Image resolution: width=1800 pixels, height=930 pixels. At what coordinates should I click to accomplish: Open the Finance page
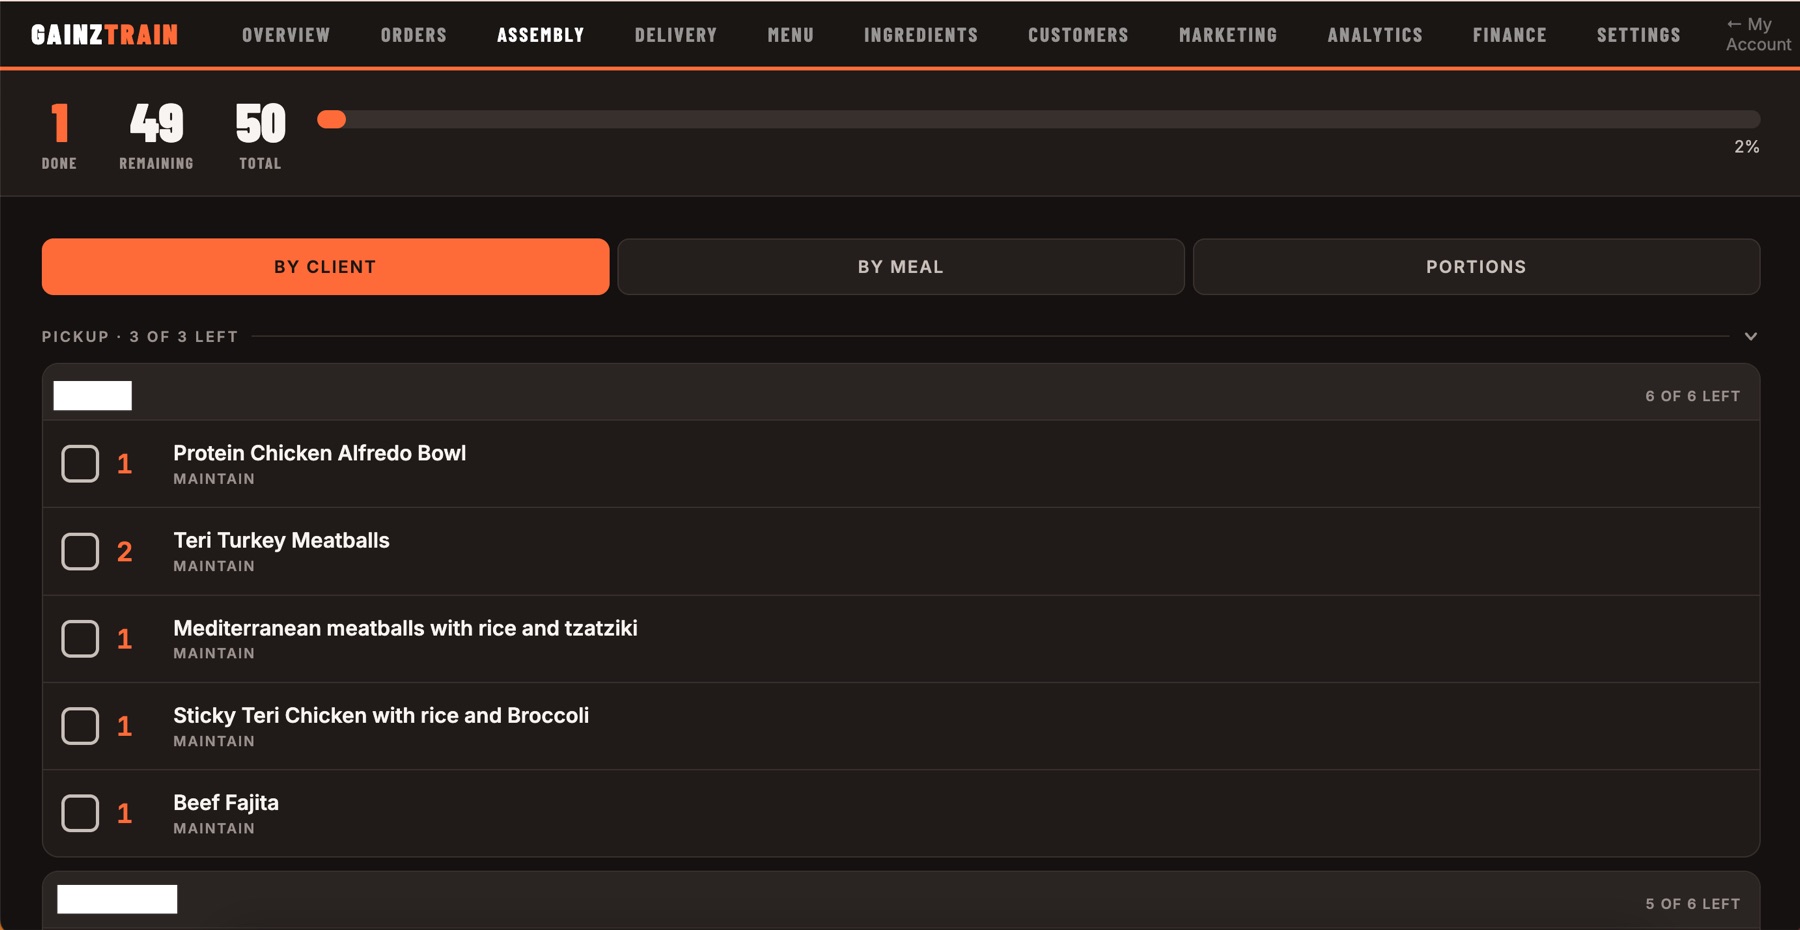pos(1509,35)
